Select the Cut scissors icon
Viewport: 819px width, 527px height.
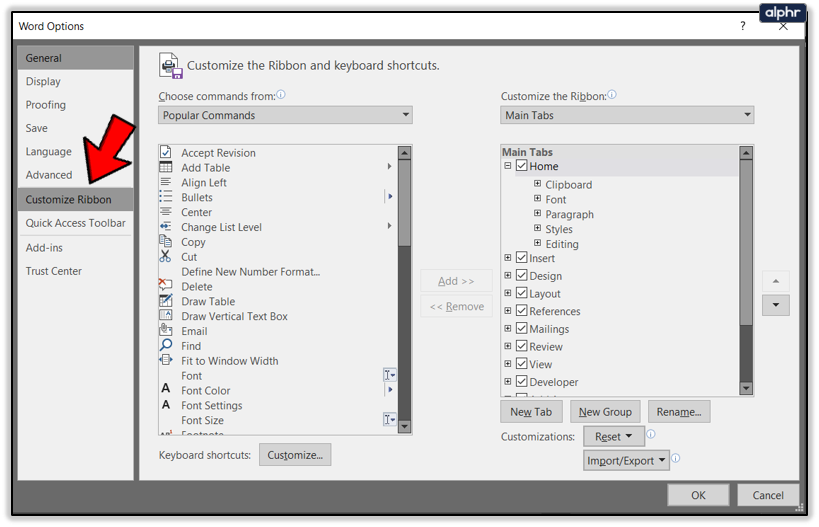click(165, 256)
